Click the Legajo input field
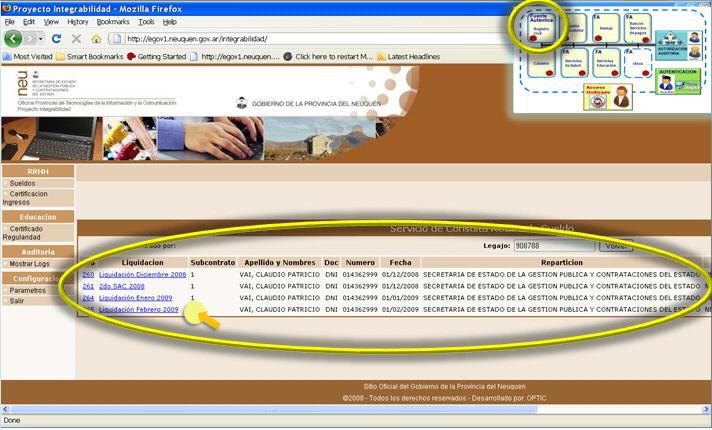 click(552, 245)
